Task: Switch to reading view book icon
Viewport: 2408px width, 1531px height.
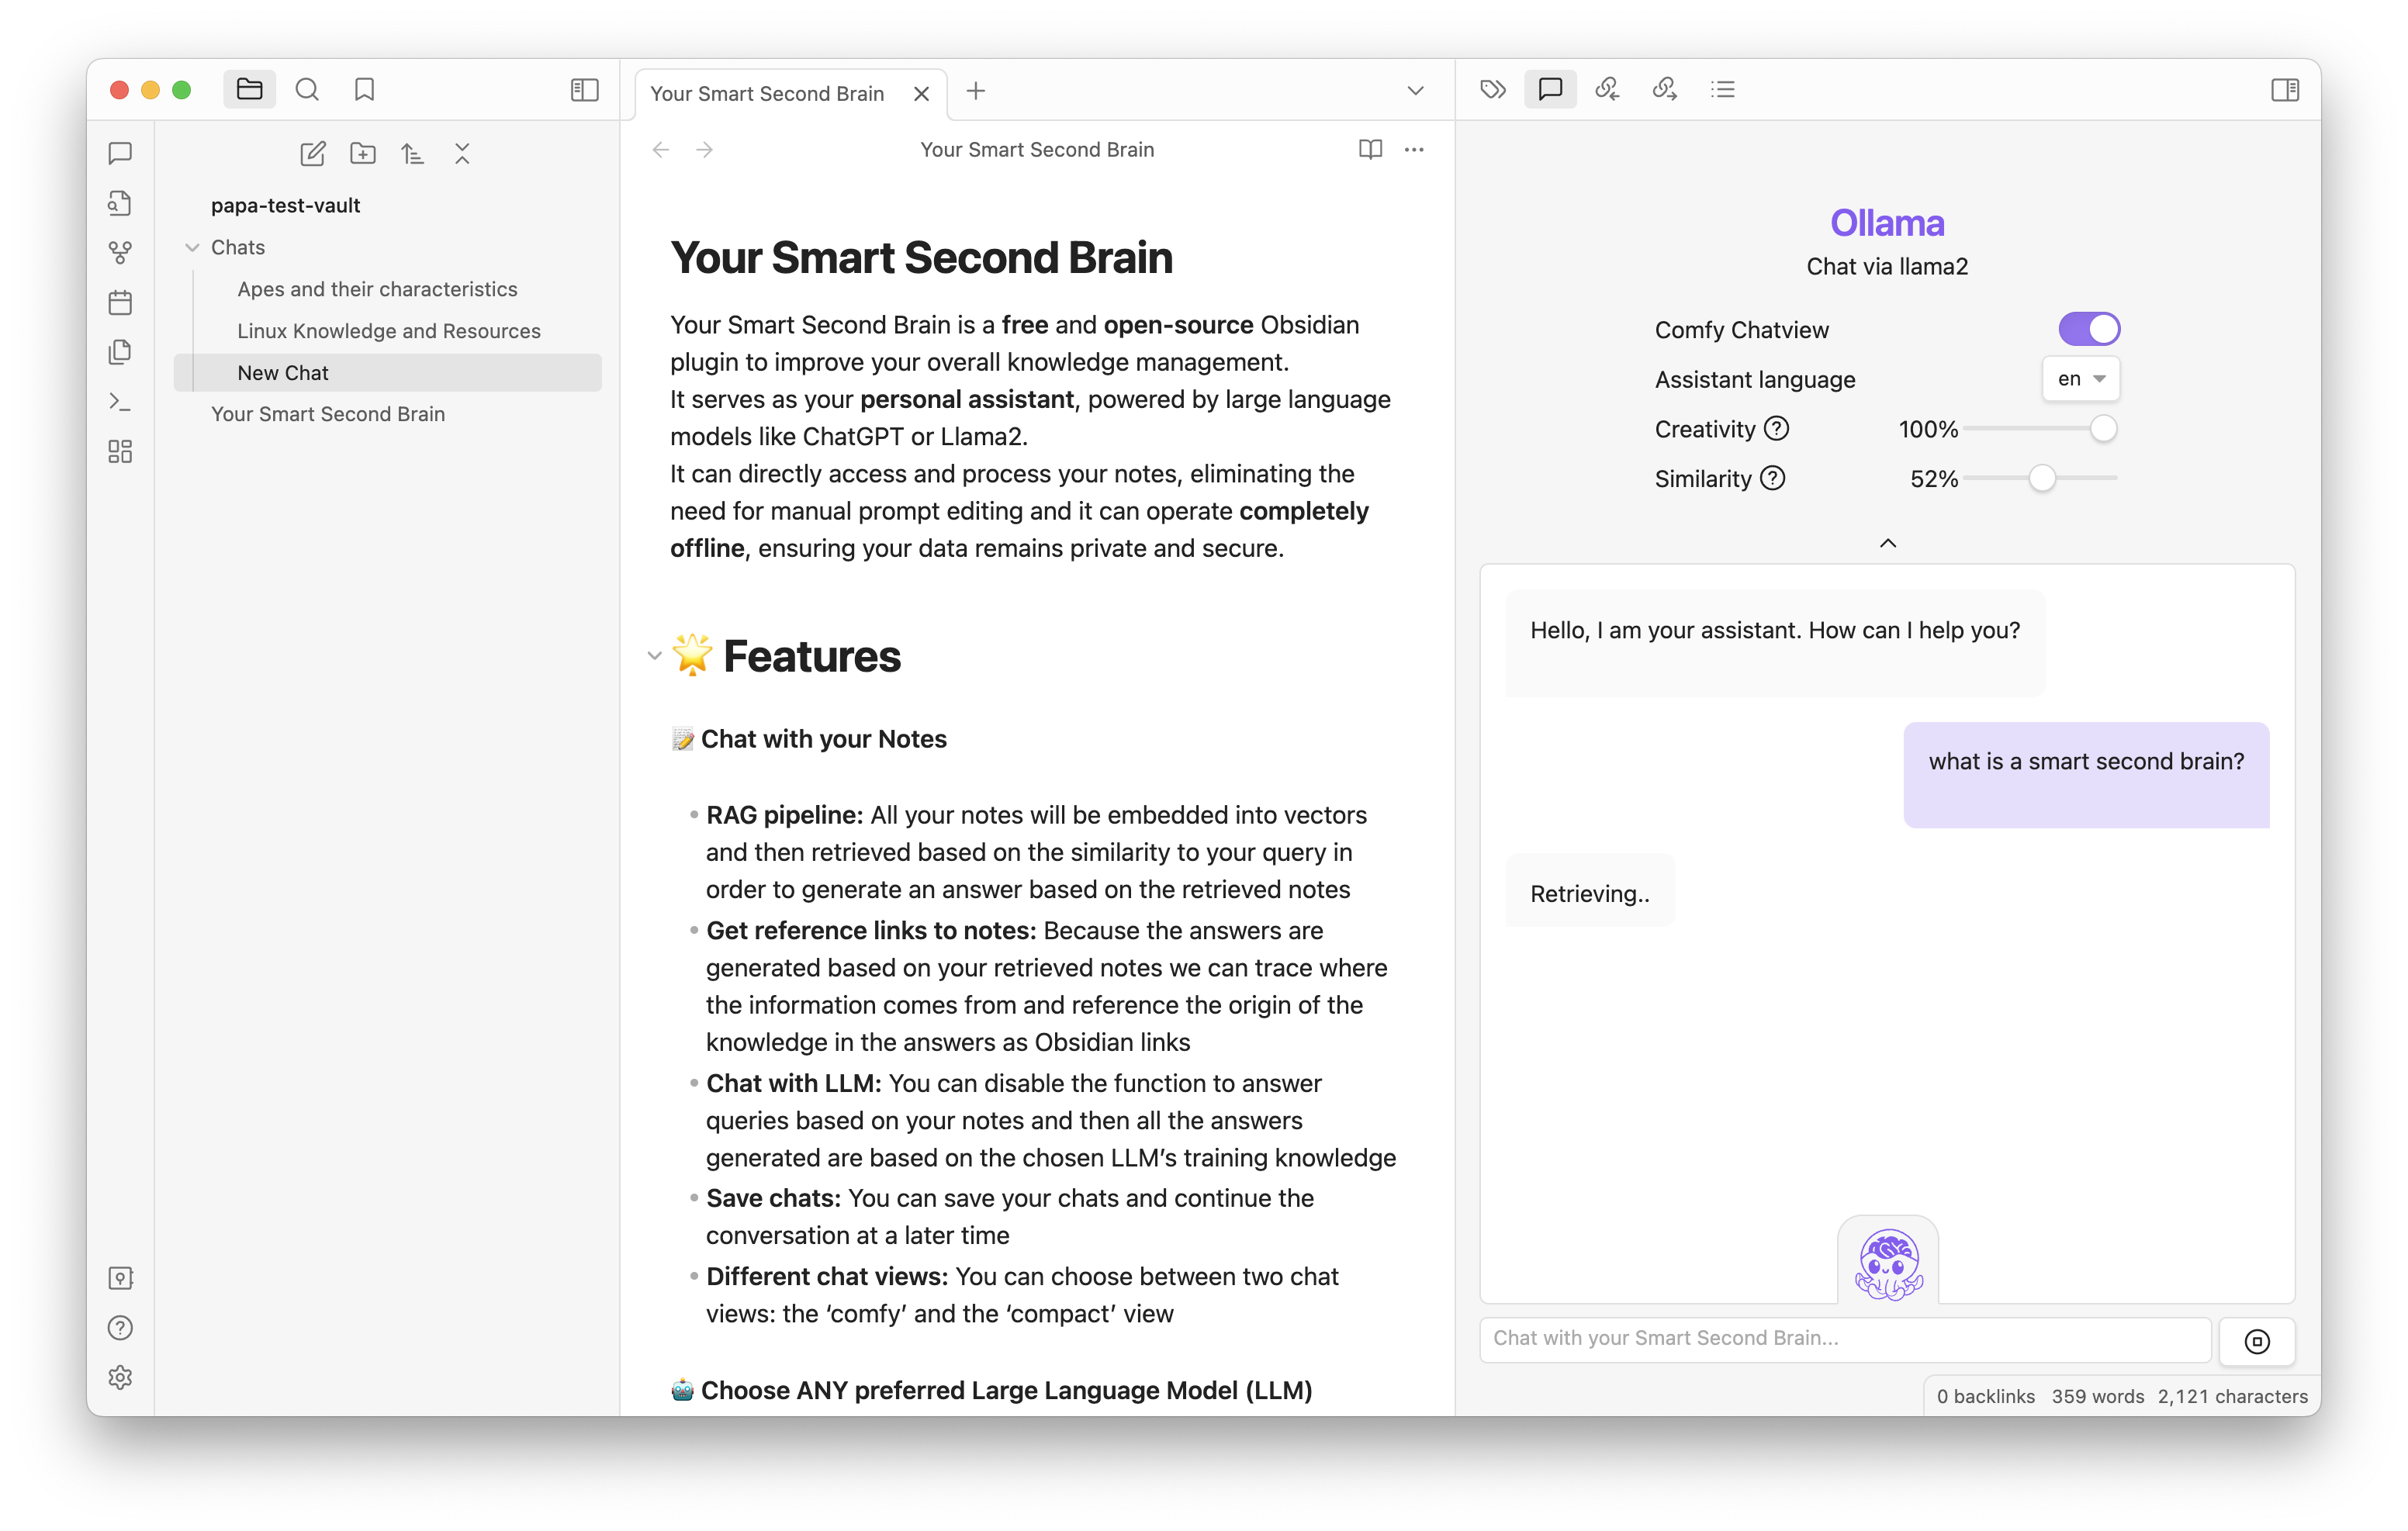Action: [1370, 150]
